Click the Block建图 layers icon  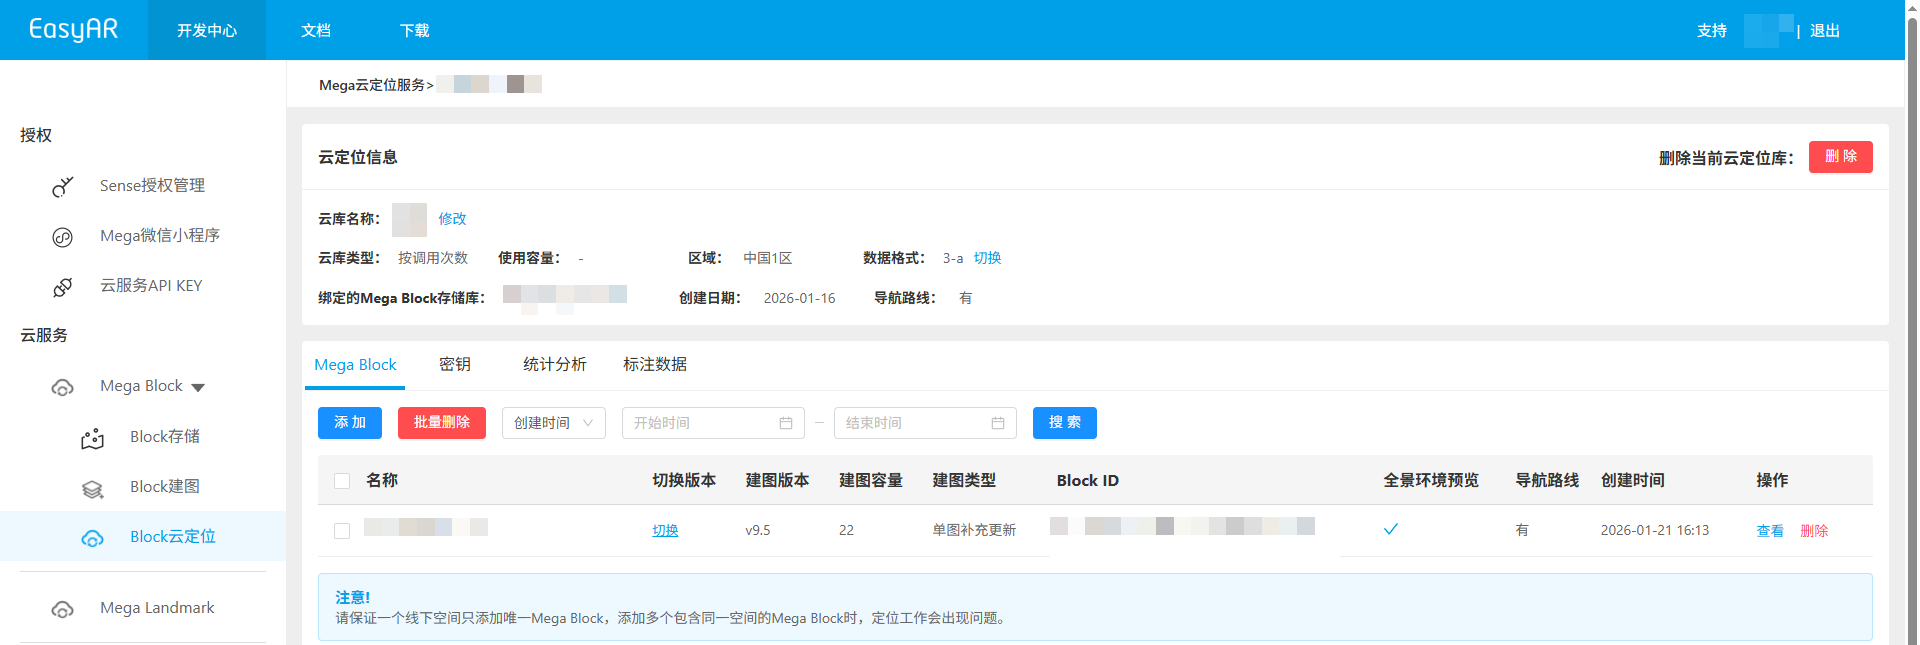click(93, 488)
